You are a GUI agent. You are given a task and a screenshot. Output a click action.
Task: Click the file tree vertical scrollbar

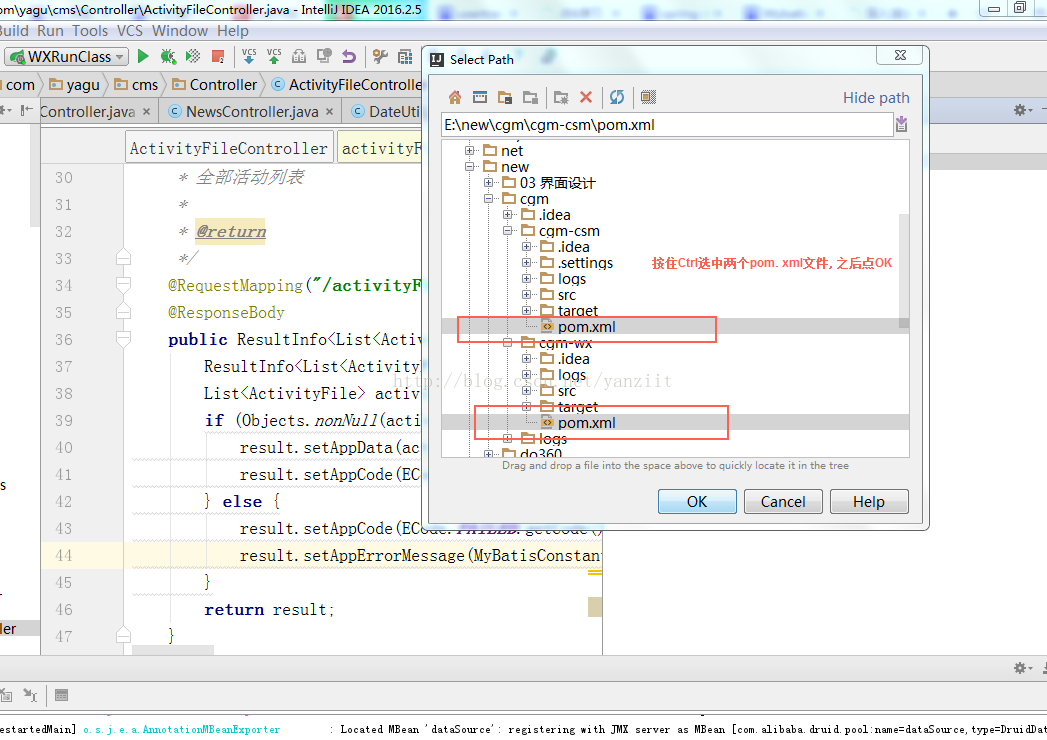pyautogui.click(x=903, y=270)
